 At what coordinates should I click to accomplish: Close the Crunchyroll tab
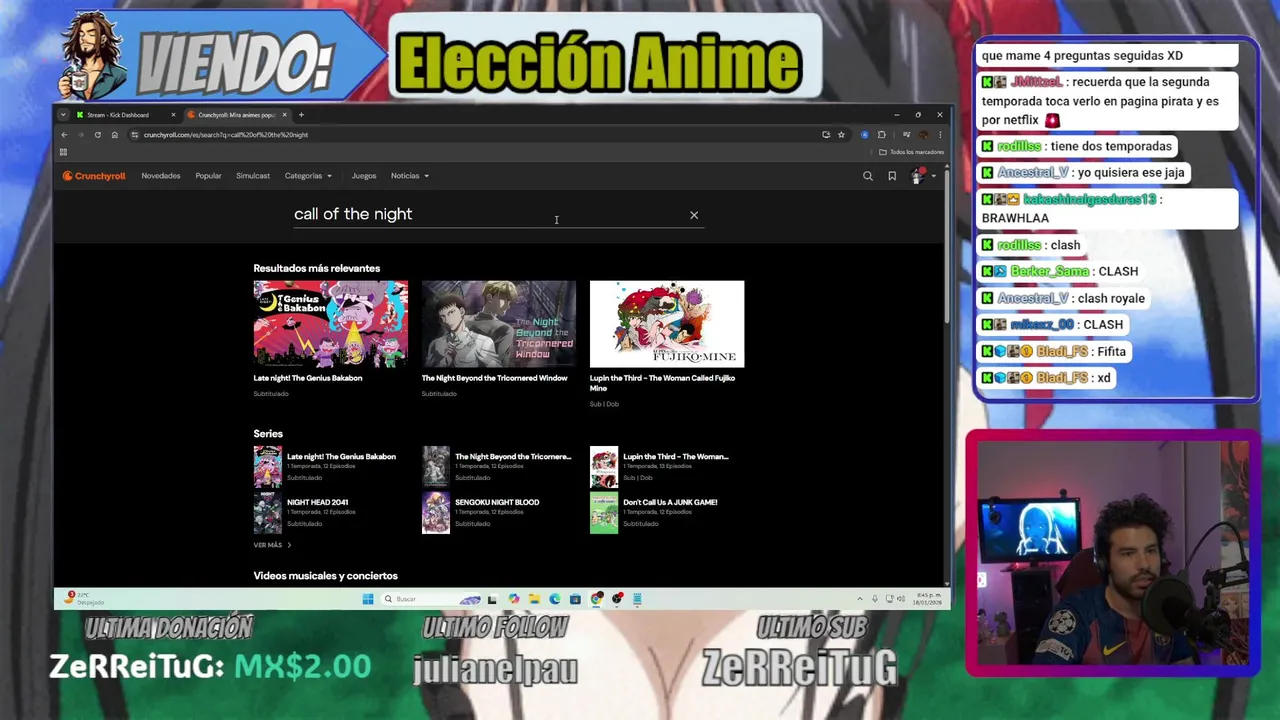click(x=284, y=115)
